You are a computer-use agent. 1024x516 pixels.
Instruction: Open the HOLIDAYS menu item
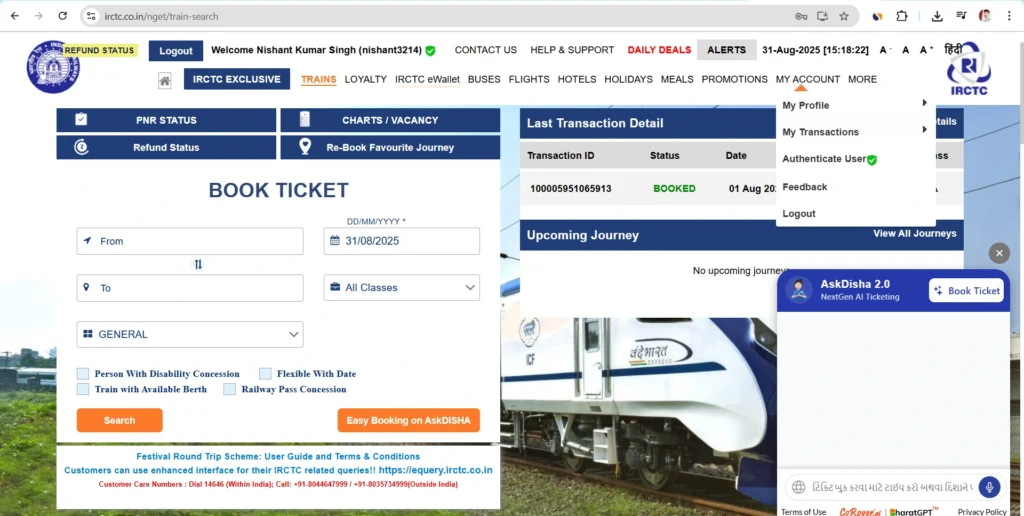point(628,79)
